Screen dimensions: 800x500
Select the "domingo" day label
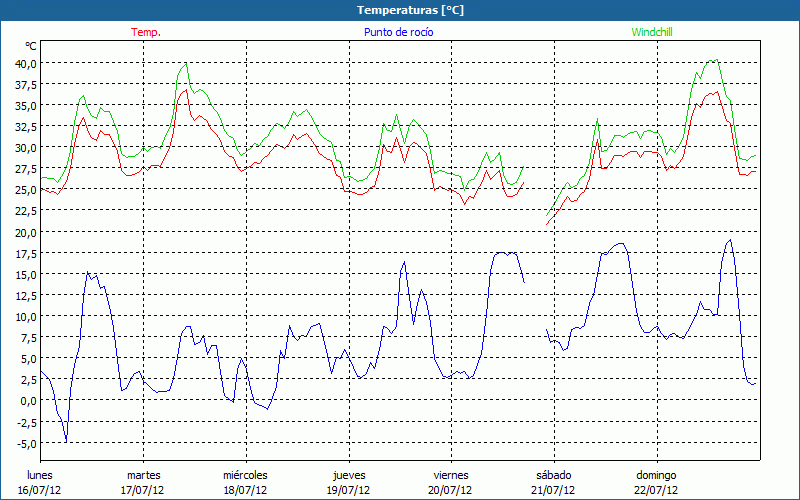click(656, 475)
